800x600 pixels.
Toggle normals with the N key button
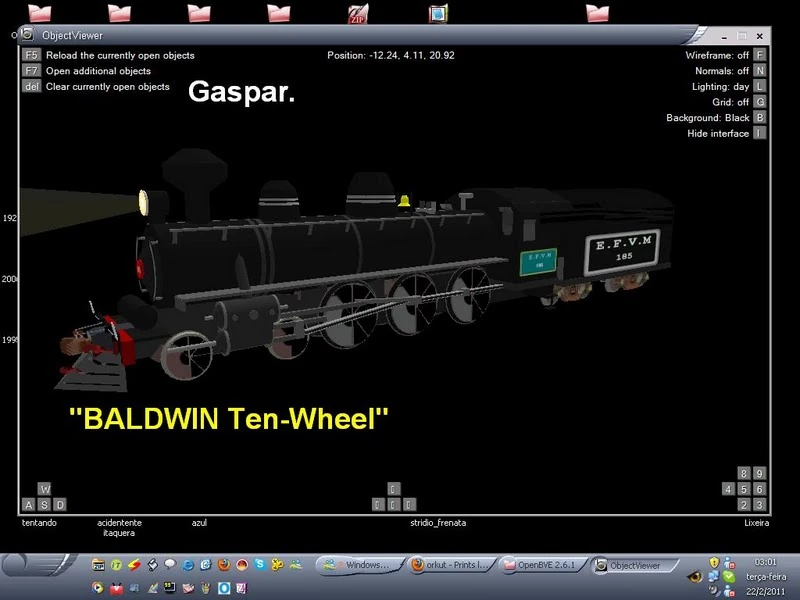pos(760,70)
